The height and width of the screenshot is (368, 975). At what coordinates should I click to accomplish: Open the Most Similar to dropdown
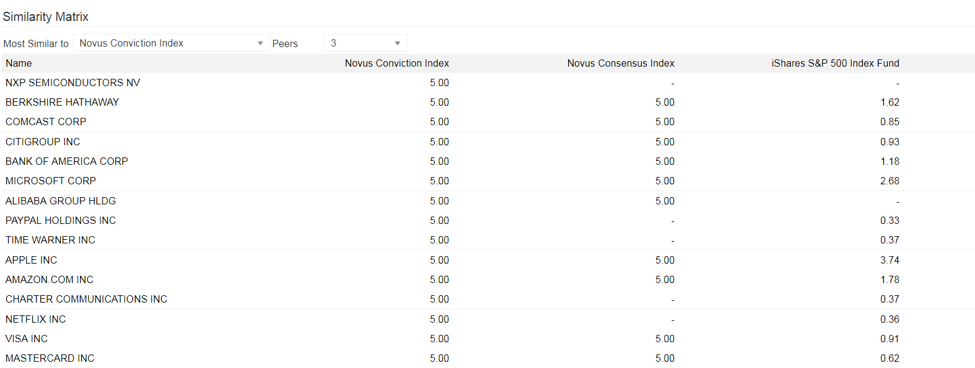172,43
